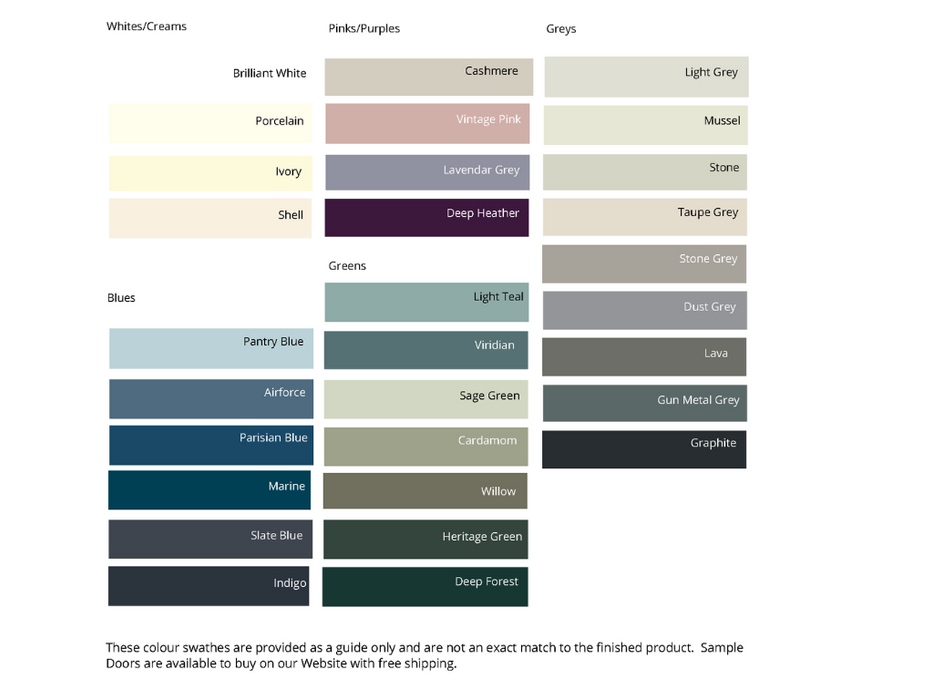Pick the Light Teal swatch

[x=427, y=302]
